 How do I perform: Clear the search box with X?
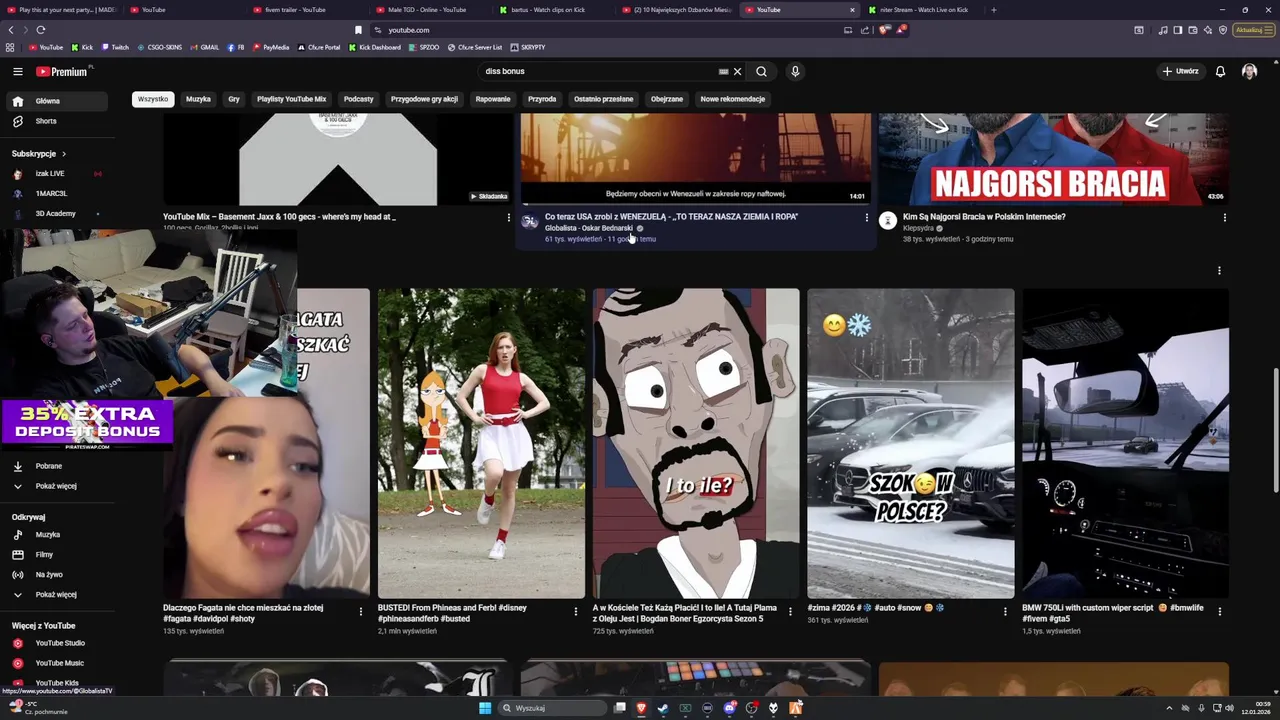click(737, 71)
